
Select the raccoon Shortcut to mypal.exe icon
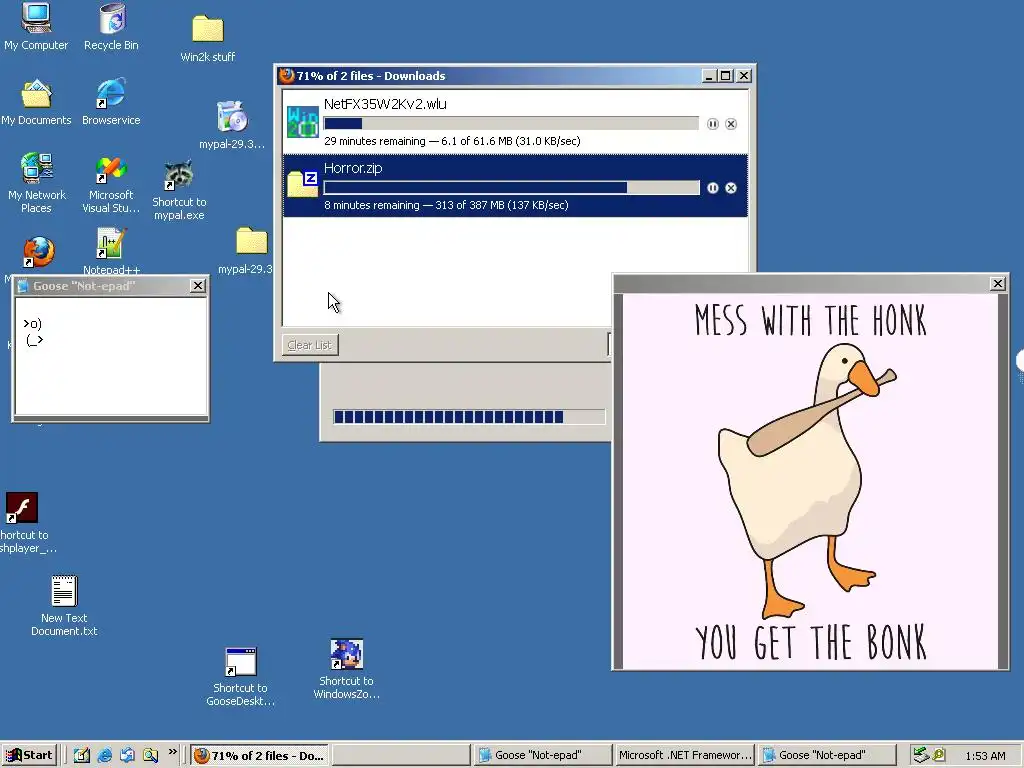(179, 190)
